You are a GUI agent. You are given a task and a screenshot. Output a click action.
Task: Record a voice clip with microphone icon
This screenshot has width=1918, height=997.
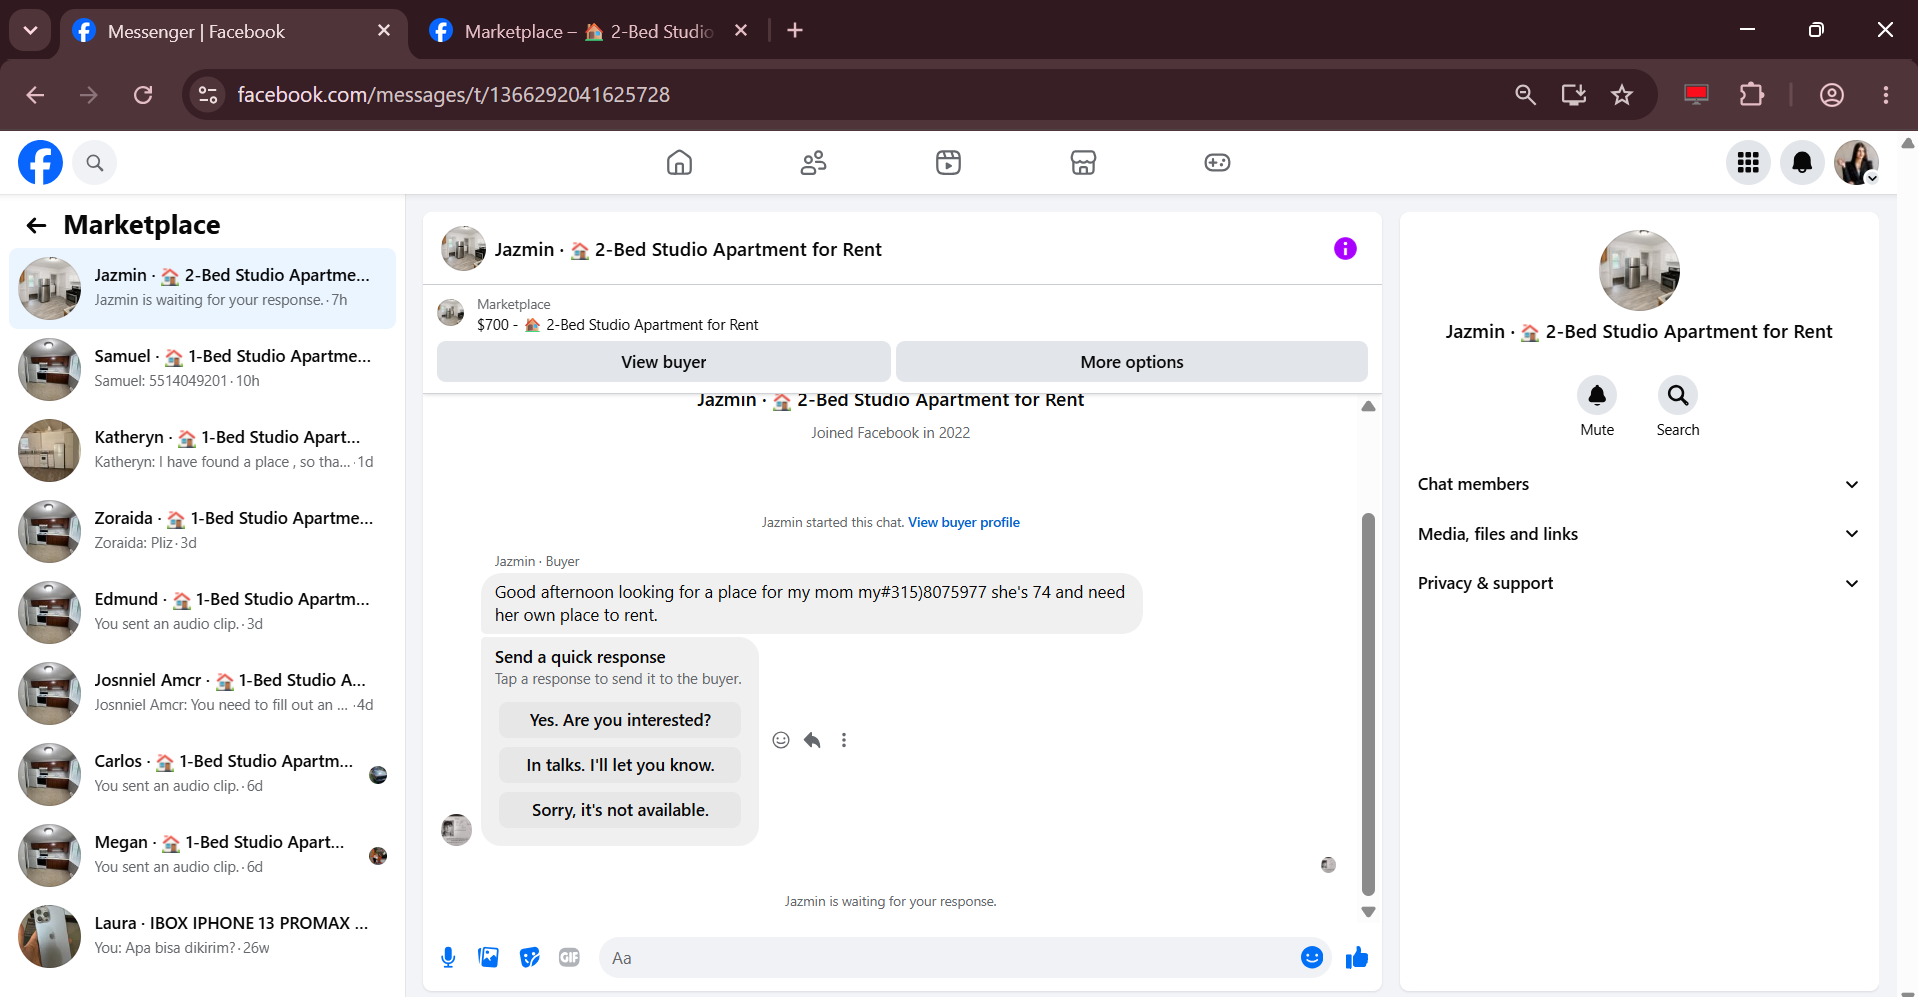pyautogui.click(x=448, y=958)
